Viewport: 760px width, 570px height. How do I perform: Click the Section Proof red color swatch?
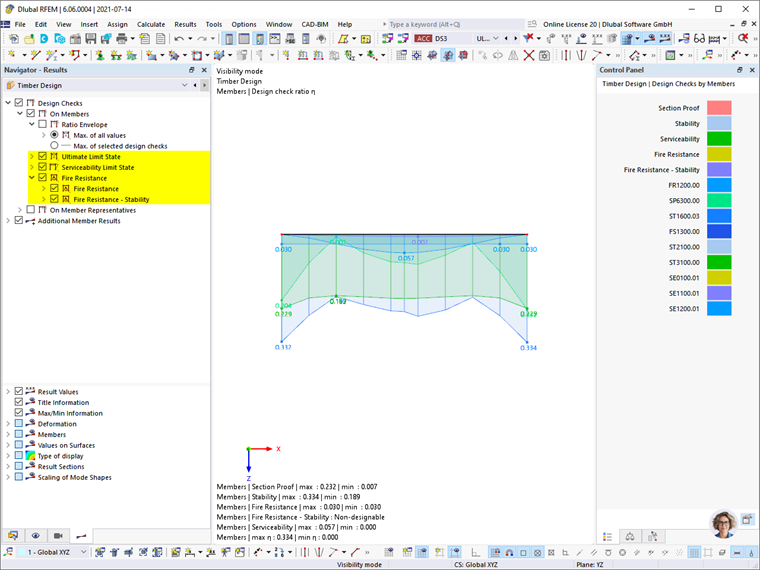click(x=719, y=108)
